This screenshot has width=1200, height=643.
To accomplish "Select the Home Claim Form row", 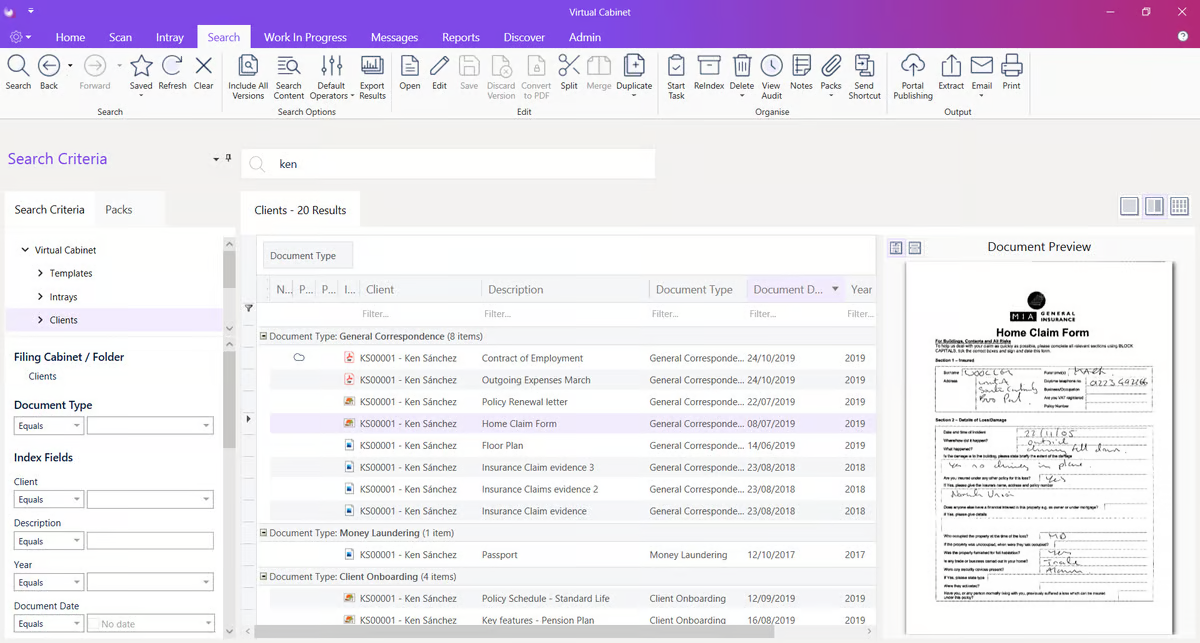I will 519,424.
